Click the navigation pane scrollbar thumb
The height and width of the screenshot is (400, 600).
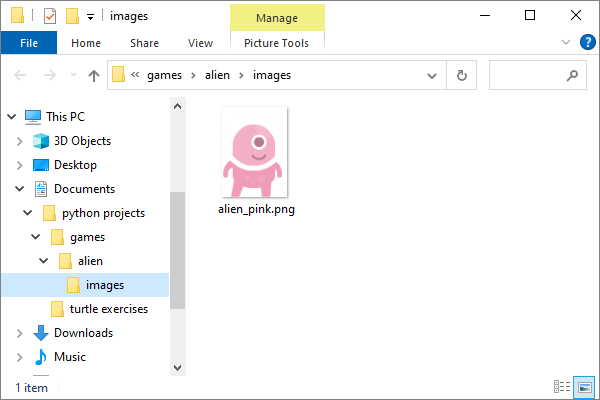[x=178, y=250]
